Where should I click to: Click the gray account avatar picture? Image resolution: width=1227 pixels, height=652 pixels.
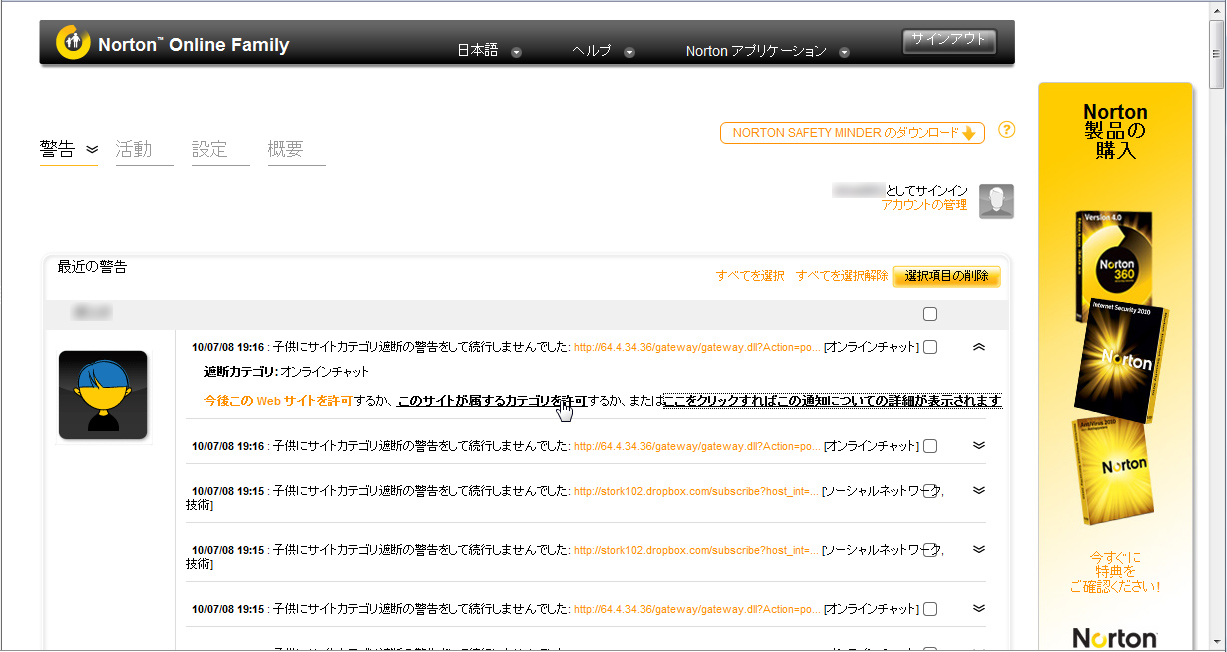[x=996, y=201]
